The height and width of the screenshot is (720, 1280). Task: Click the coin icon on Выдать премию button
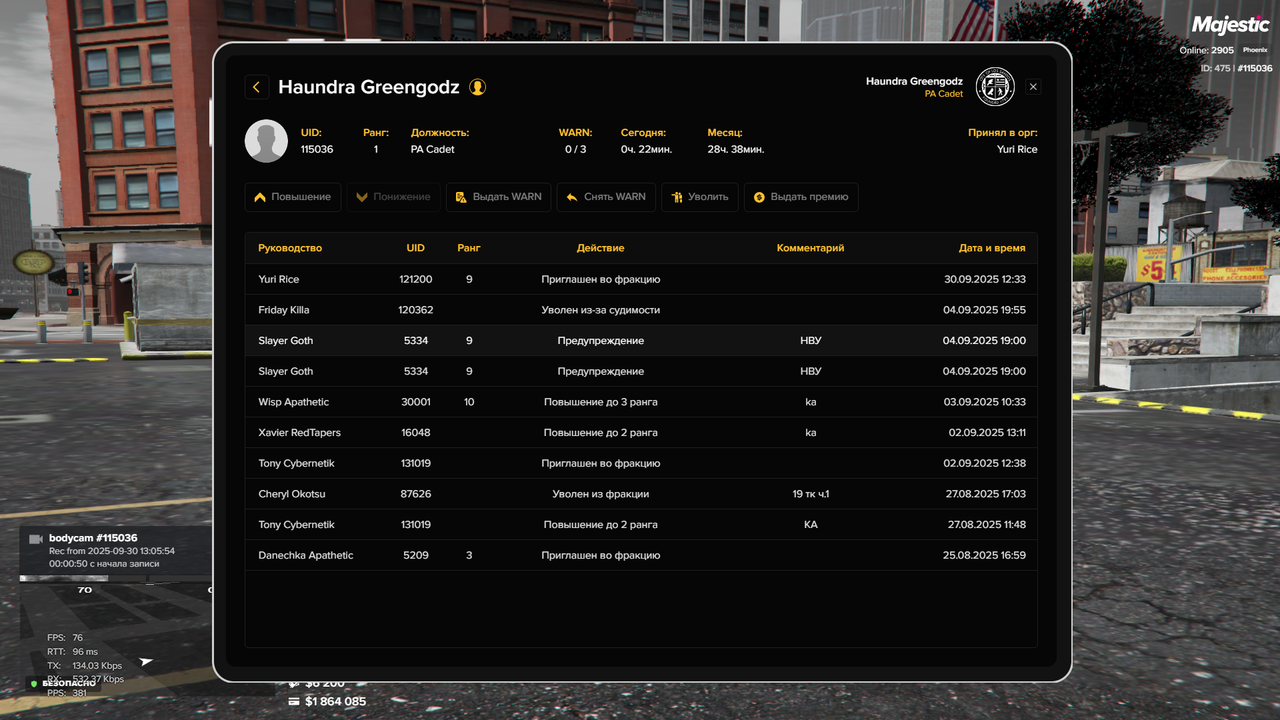(759, 197)
